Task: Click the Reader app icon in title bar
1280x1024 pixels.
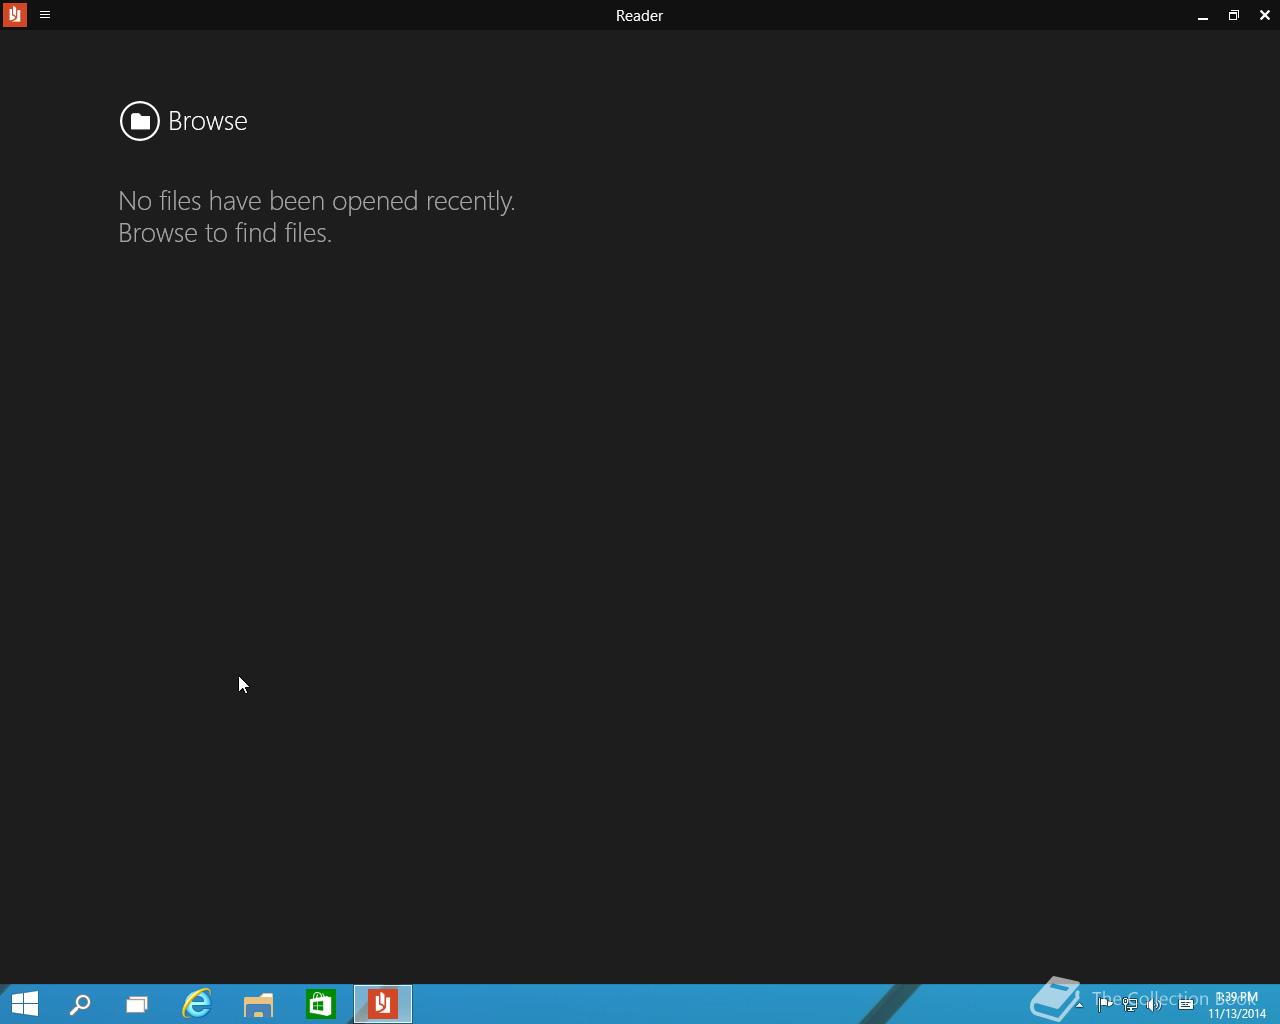Action: point(14,15)
